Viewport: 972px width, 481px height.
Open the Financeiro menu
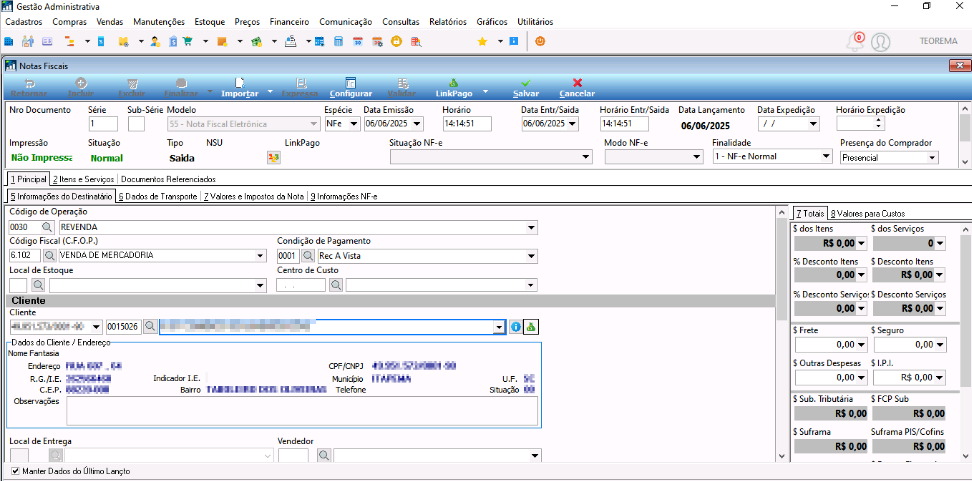coord(289,22)
